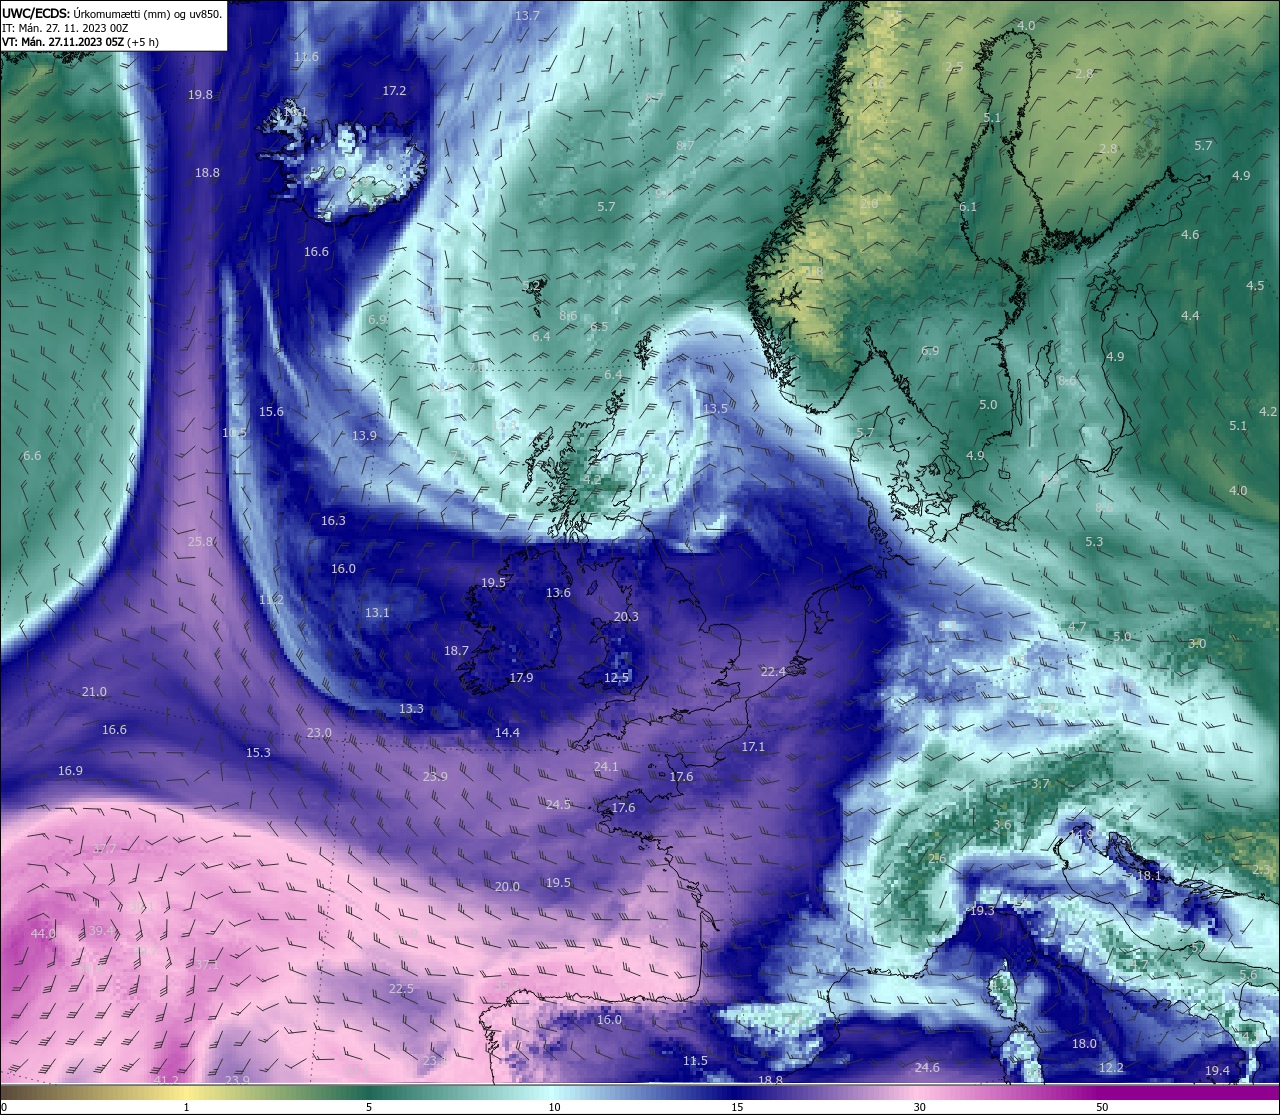Click the 14.4 value south of Ireland
This screenshot has width=1280, height=1115.
(x=507, y=733)
